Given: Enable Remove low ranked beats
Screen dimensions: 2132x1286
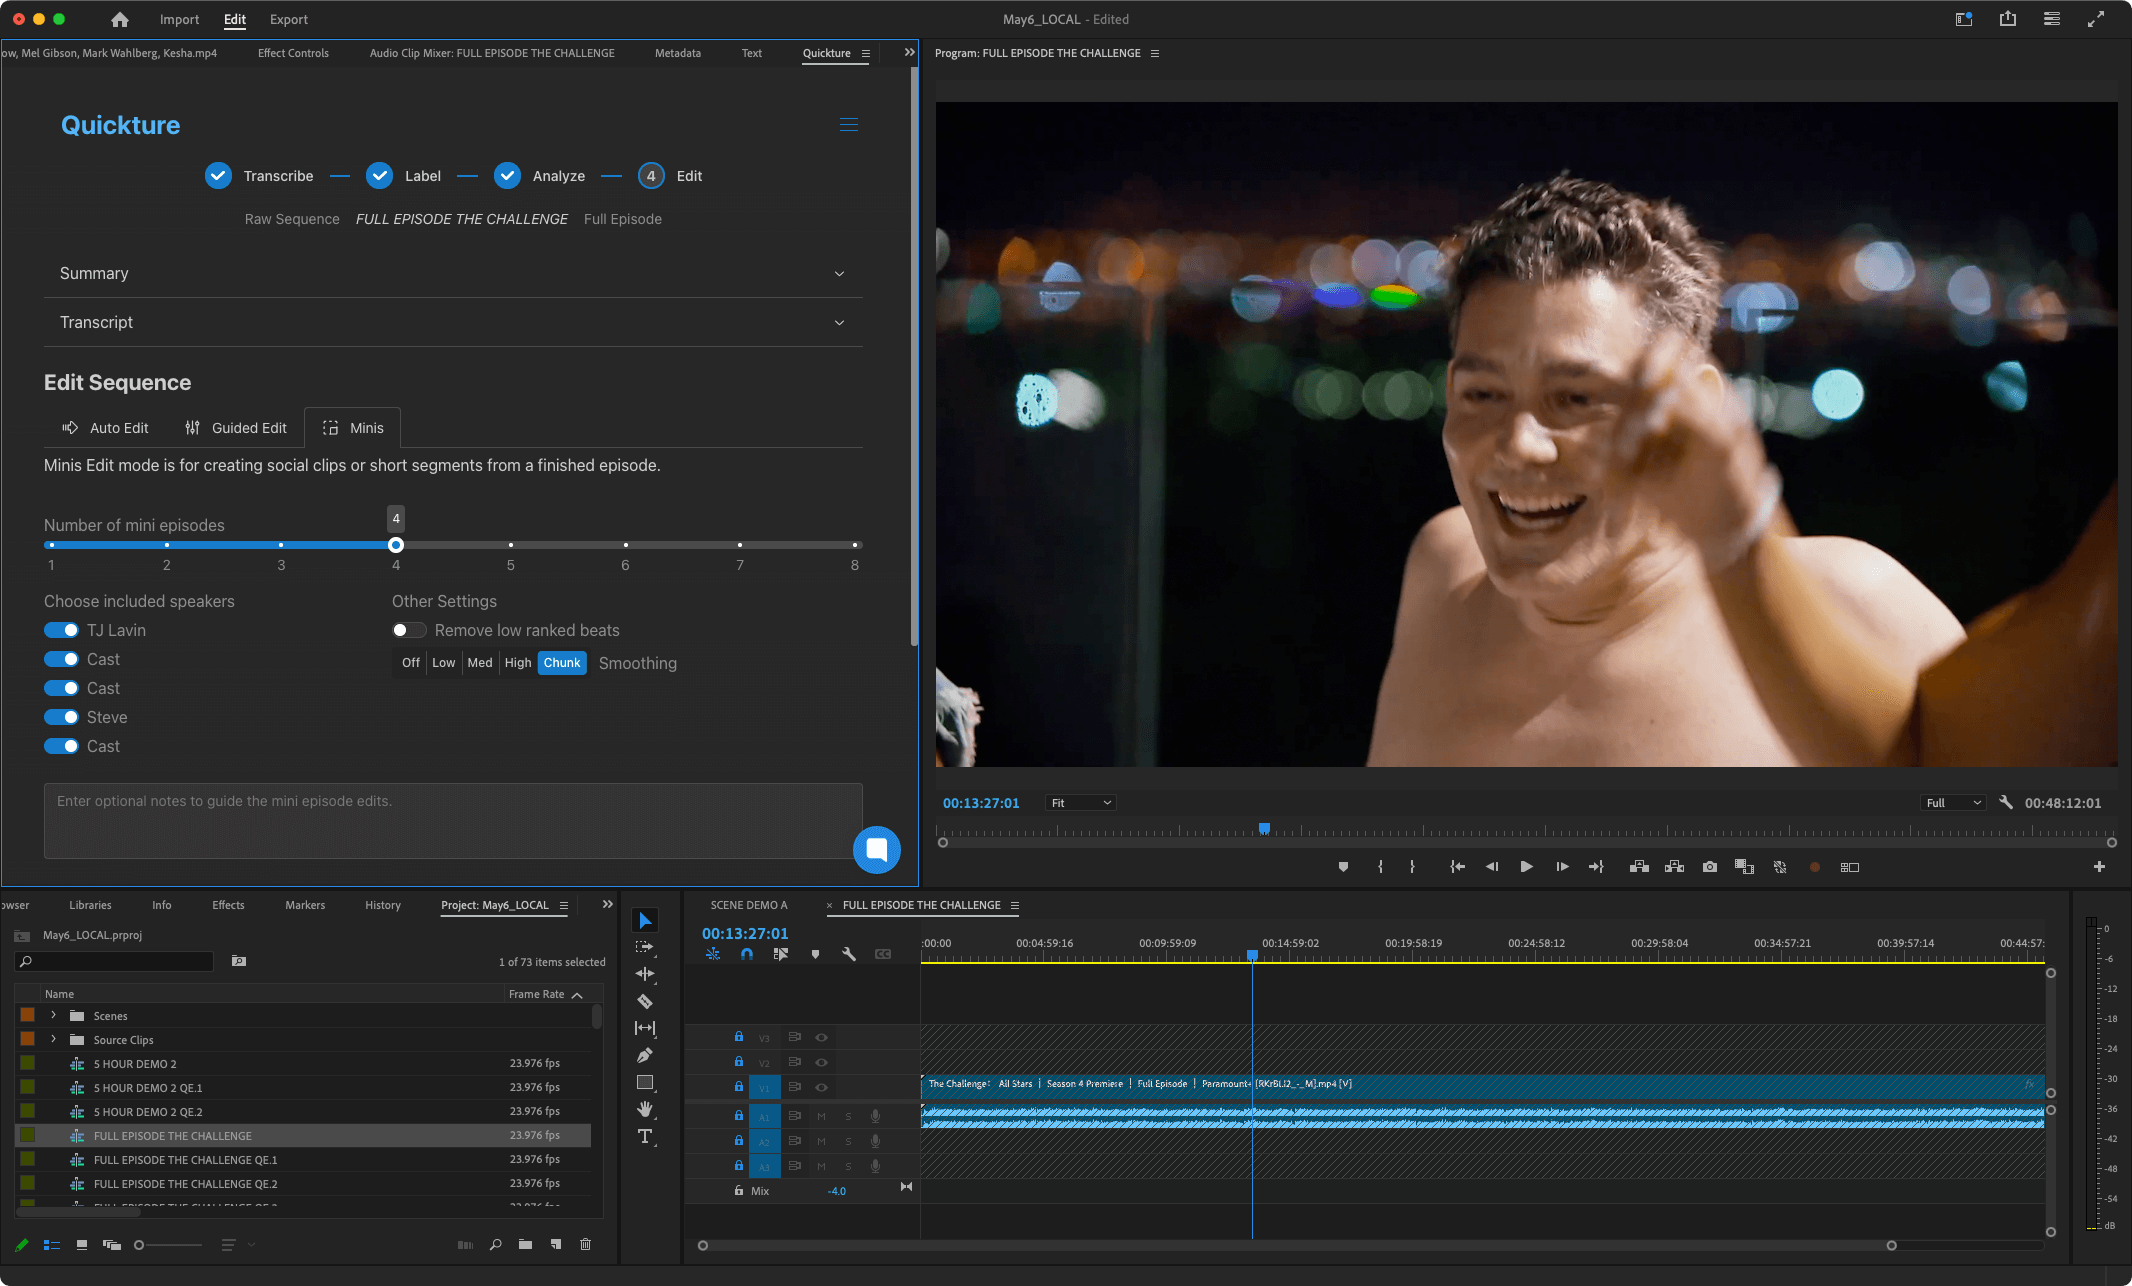Looking at the screenshot, I should point(408,630).
